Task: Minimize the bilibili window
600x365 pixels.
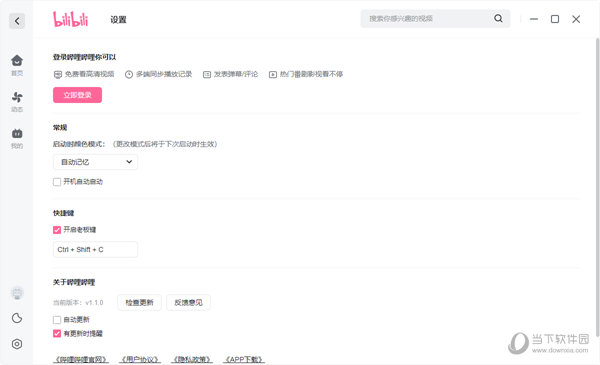Action: pyautogui.click(x=534, y=19)
